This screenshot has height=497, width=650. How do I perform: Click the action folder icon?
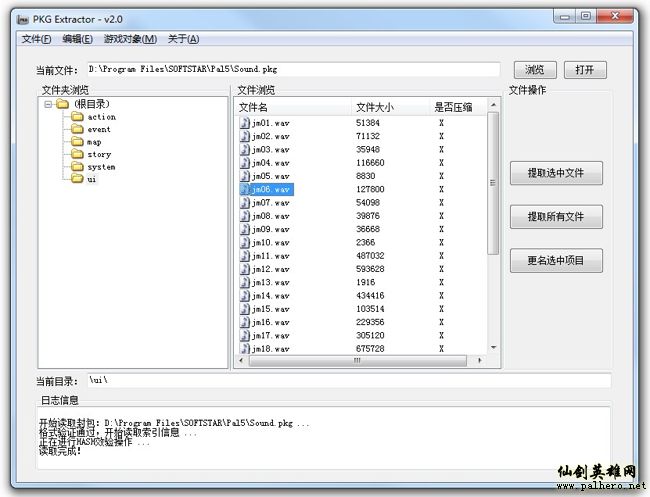coord(76,117)
